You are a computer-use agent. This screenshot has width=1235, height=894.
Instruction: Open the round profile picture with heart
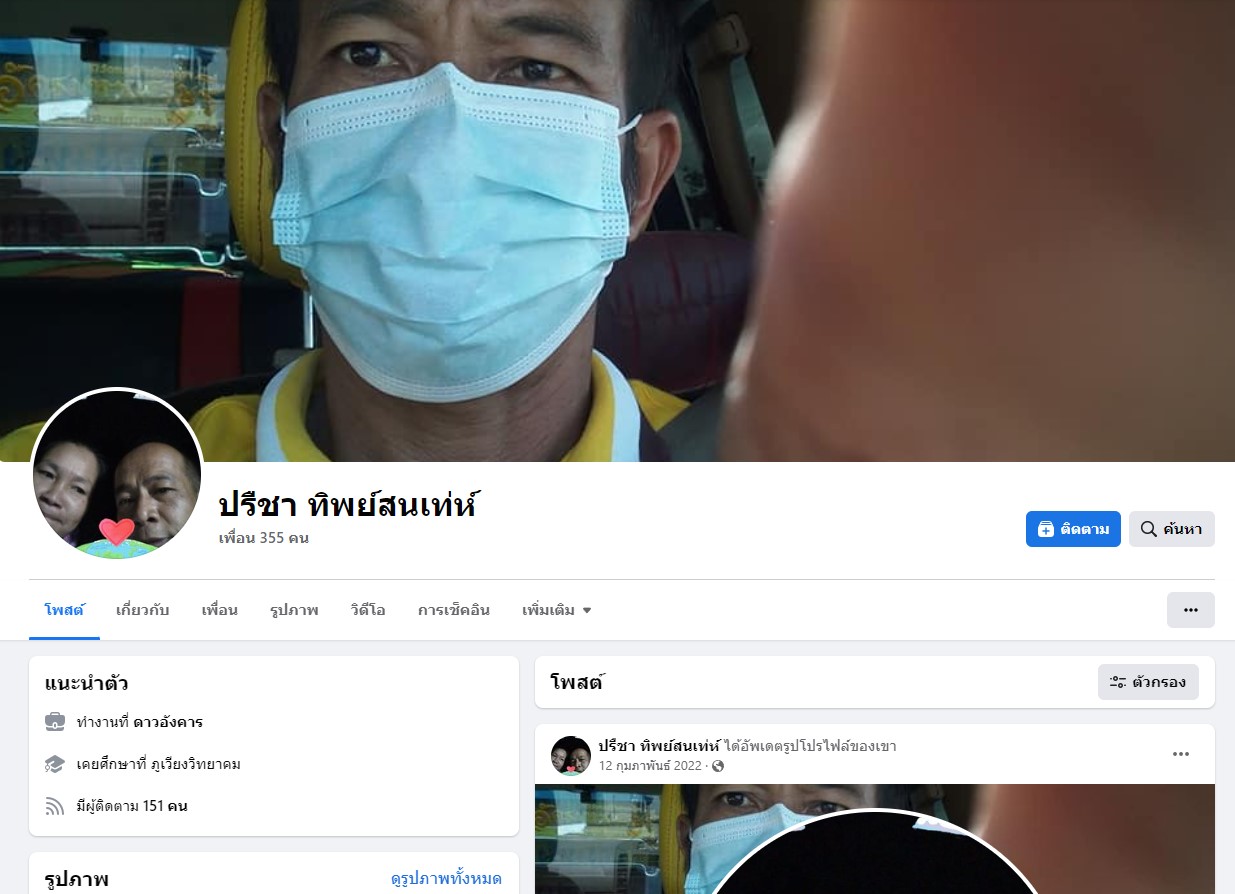[117, 474]
